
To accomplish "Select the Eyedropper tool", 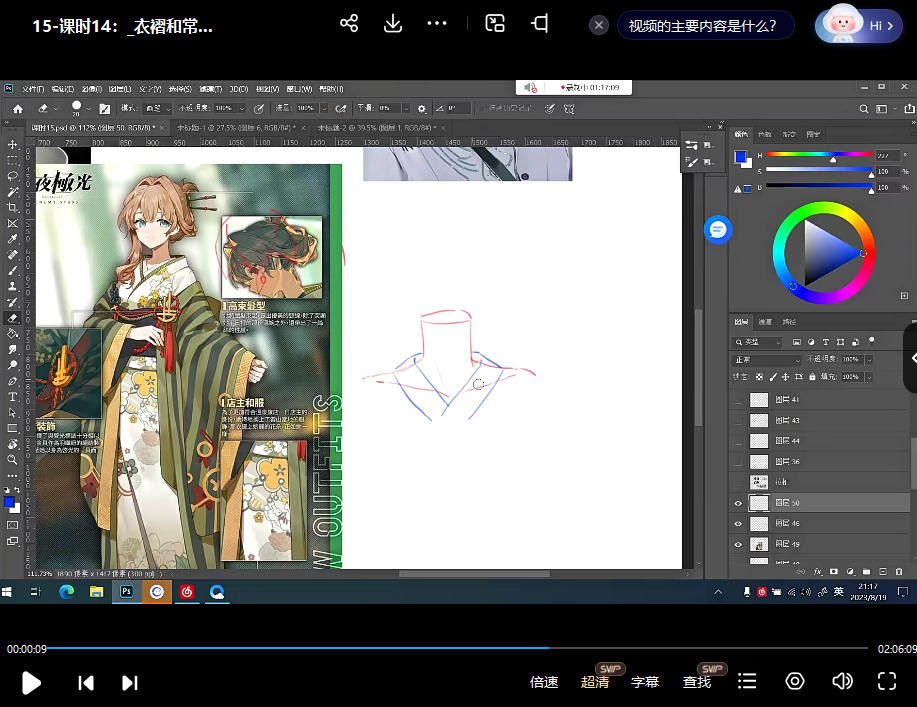I will pos(12,239).
